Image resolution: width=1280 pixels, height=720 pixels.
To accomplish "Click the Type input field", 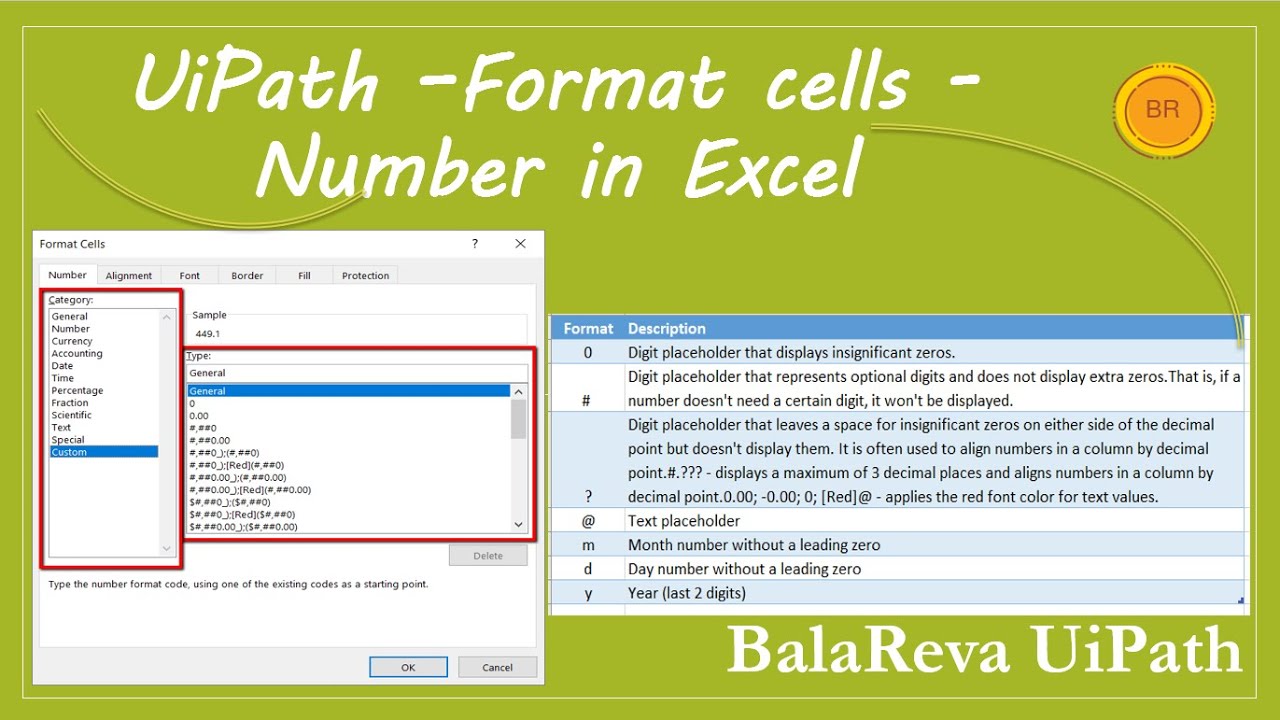I will tap(357, 373).
